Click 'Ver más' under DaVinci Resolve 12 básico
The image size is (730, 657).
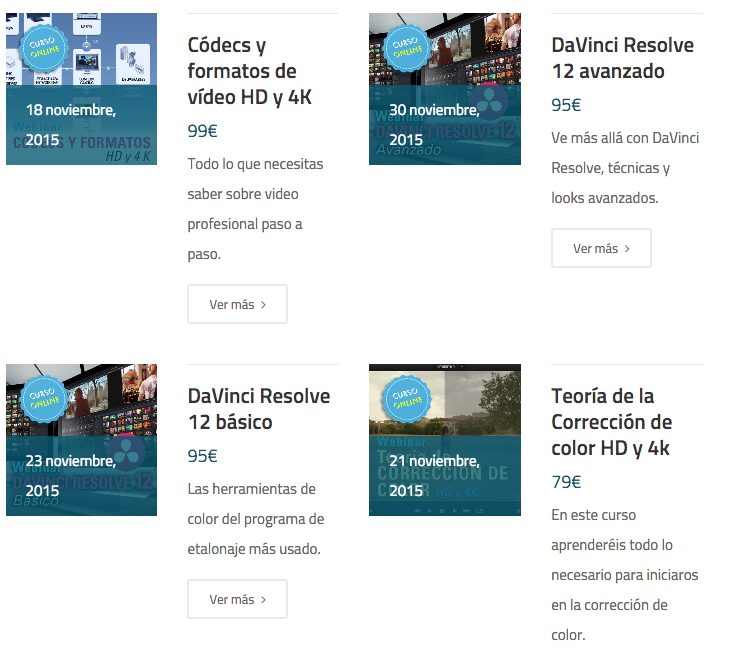(237, 599)
